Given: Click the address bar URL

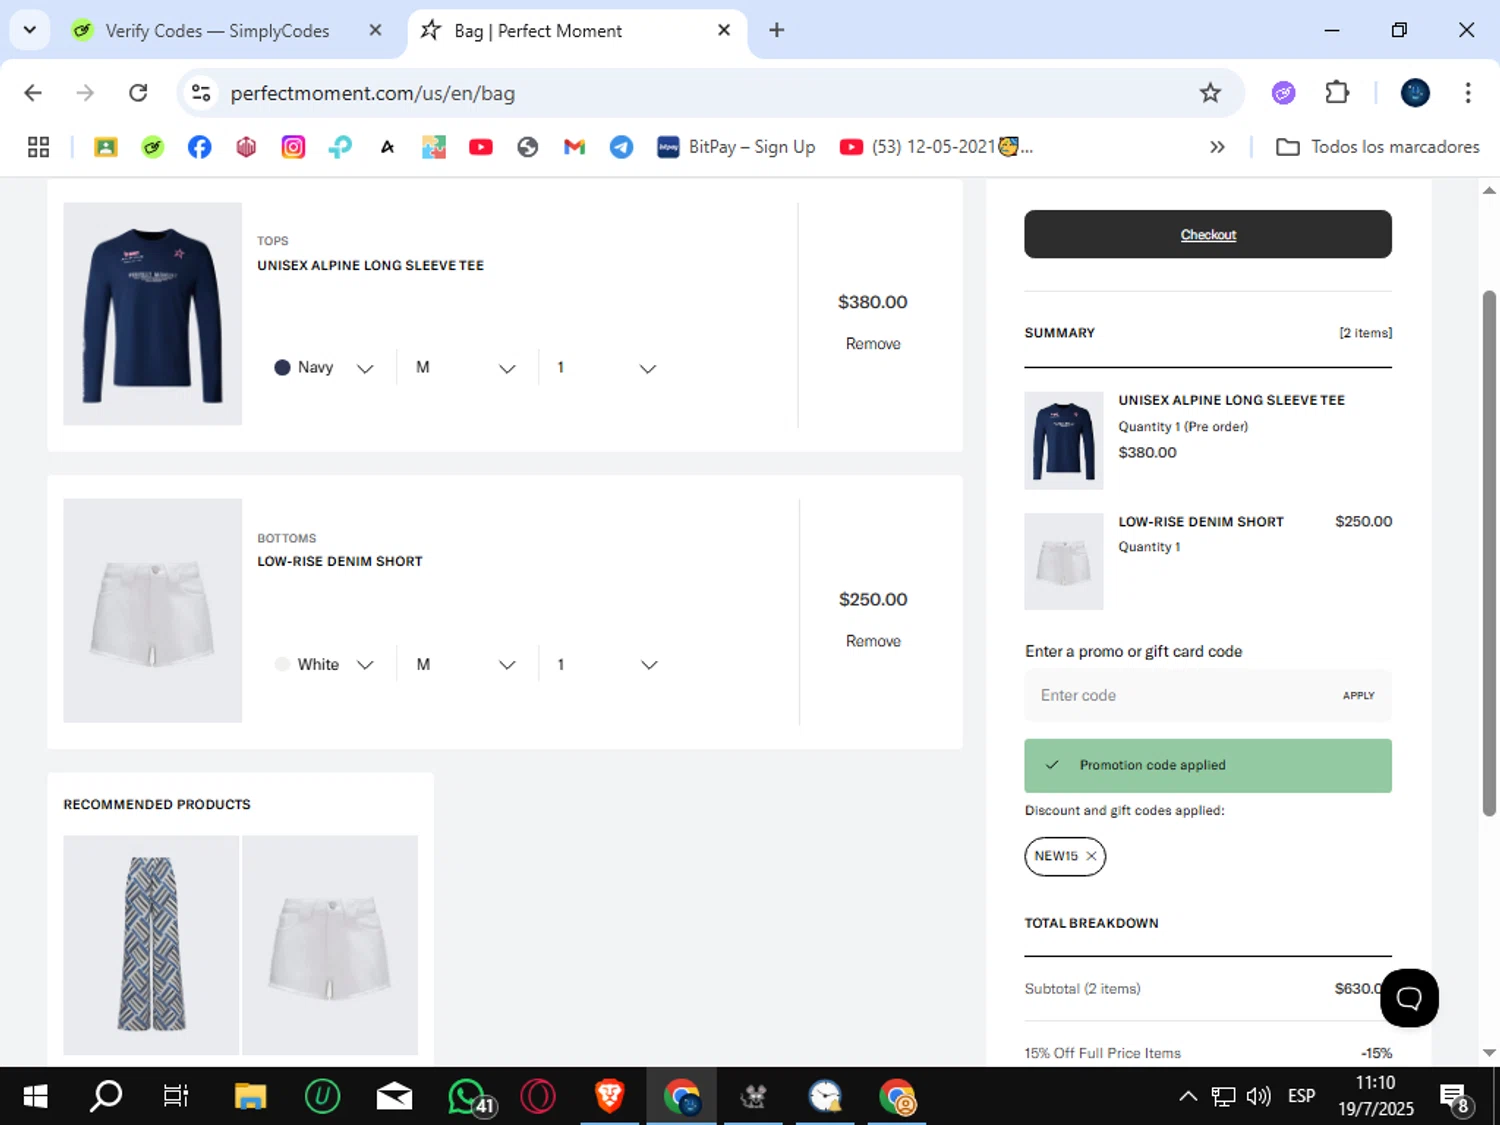Looking at the screenshot, I should click(x=372, y=93).
